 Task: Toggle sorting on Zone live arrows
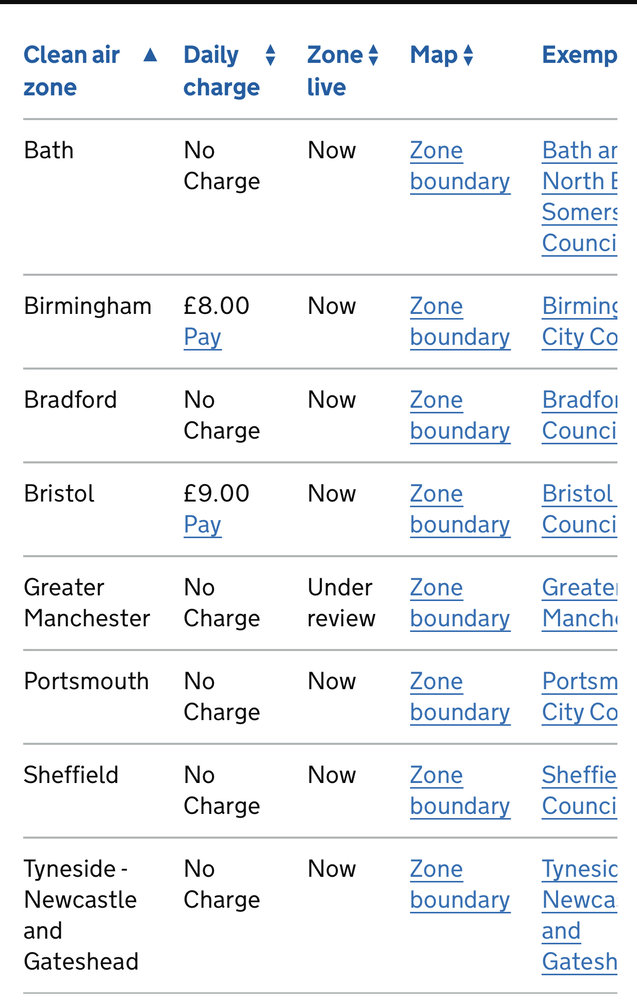tap(374, 55)
